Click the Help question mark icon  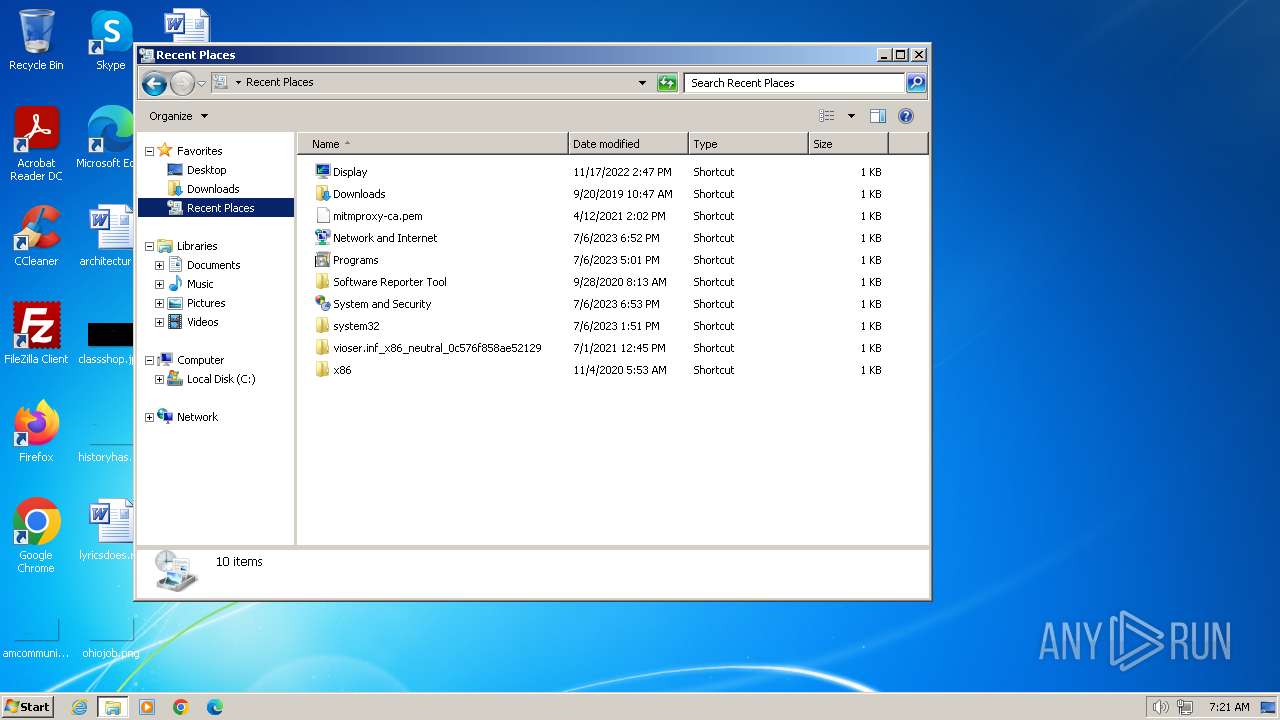click(906, 116)
